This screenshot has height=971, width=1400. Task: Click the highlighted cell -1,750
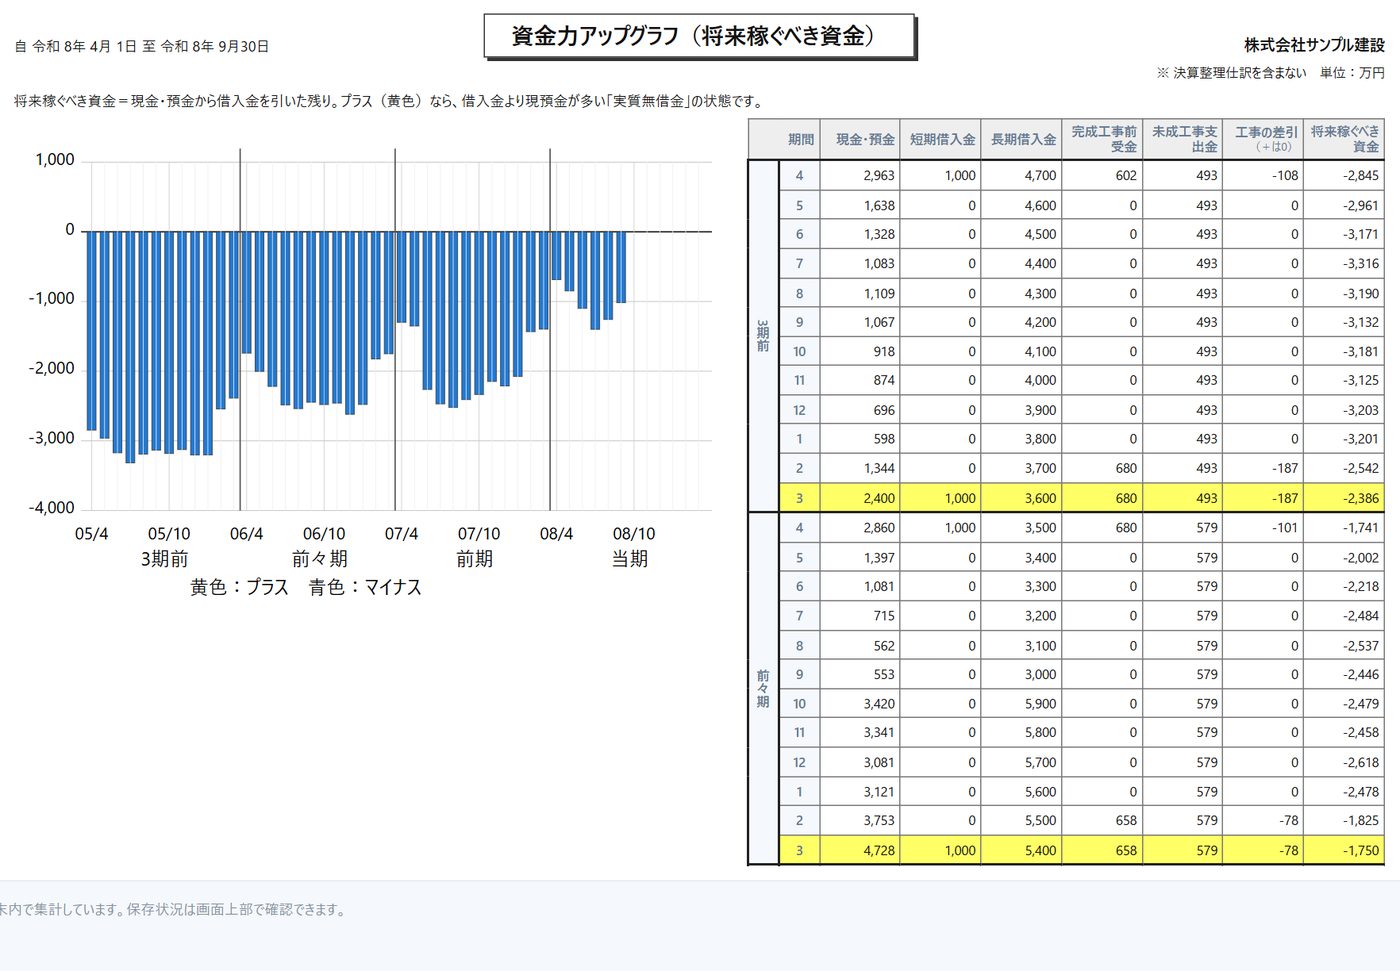click(1344, 850)
